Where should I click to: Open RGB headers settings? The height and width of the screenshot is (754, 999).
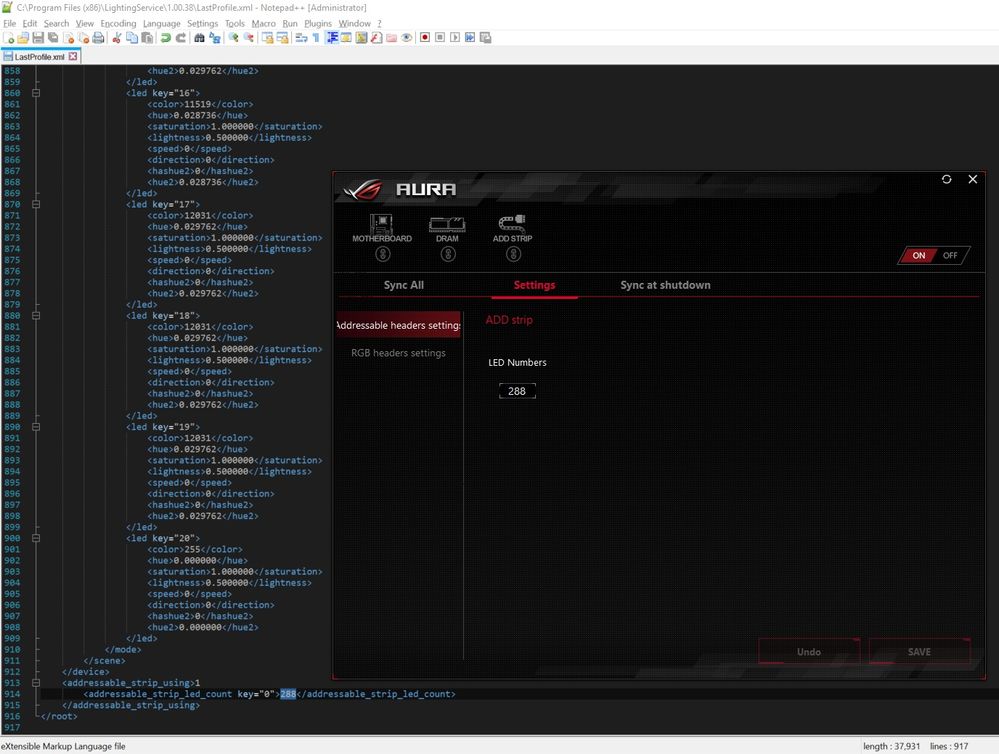pos(398,353)
